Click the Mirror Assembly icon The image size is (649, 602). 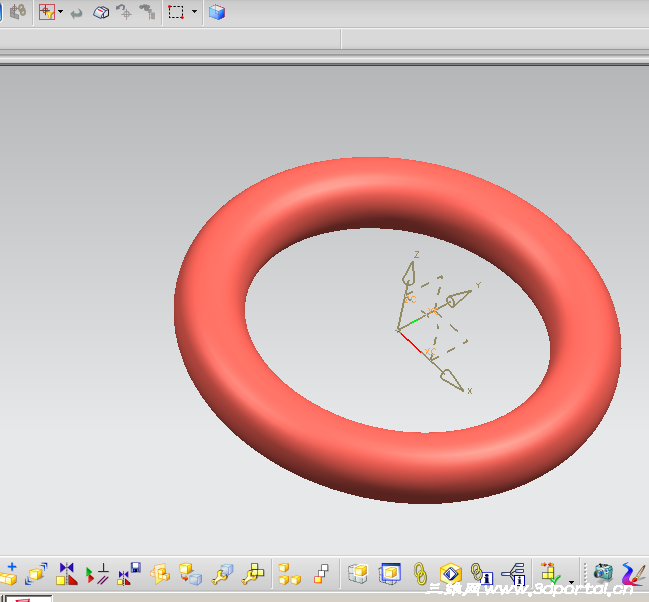(67, 574)
